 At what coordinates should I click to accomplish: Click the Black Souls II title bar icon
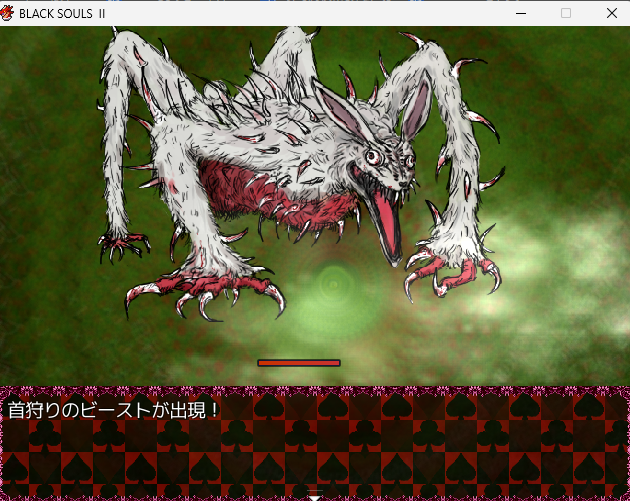click(x=9, y=13)
